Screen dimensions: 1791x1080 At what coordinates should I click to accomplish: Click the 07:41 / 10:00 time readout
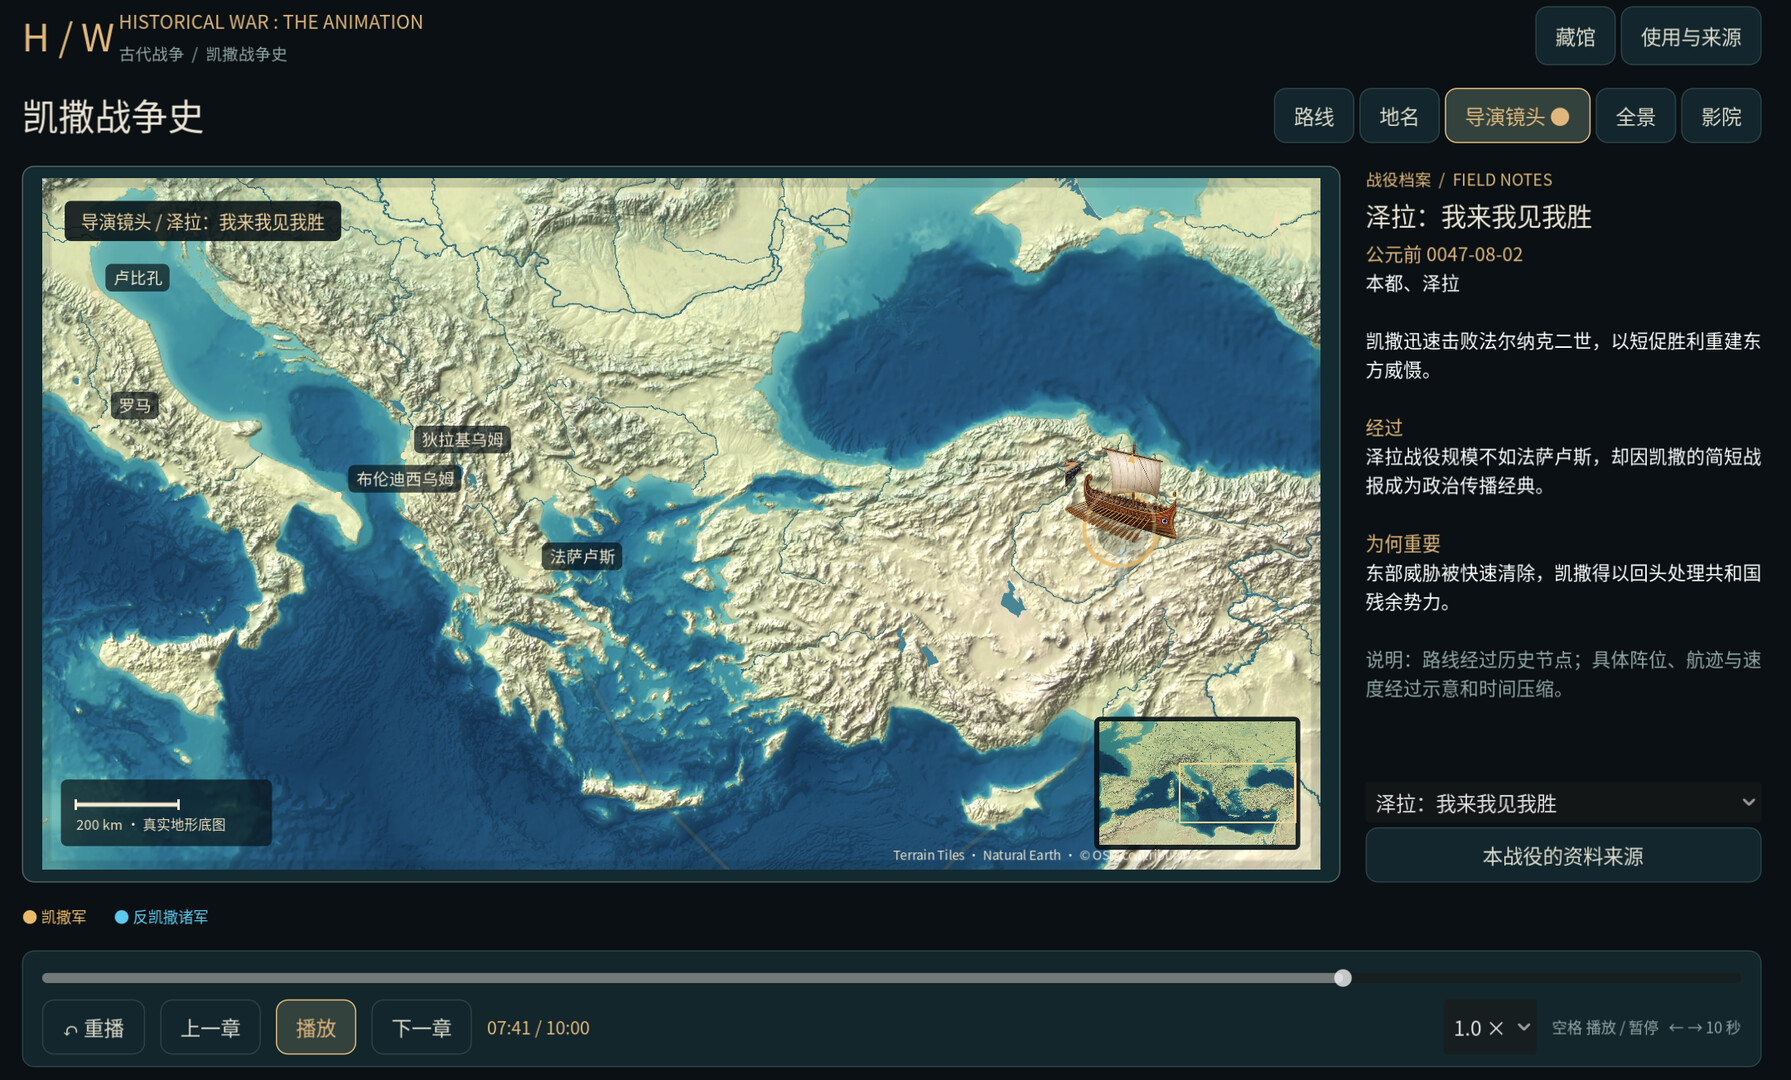[x=538, y=1027]
